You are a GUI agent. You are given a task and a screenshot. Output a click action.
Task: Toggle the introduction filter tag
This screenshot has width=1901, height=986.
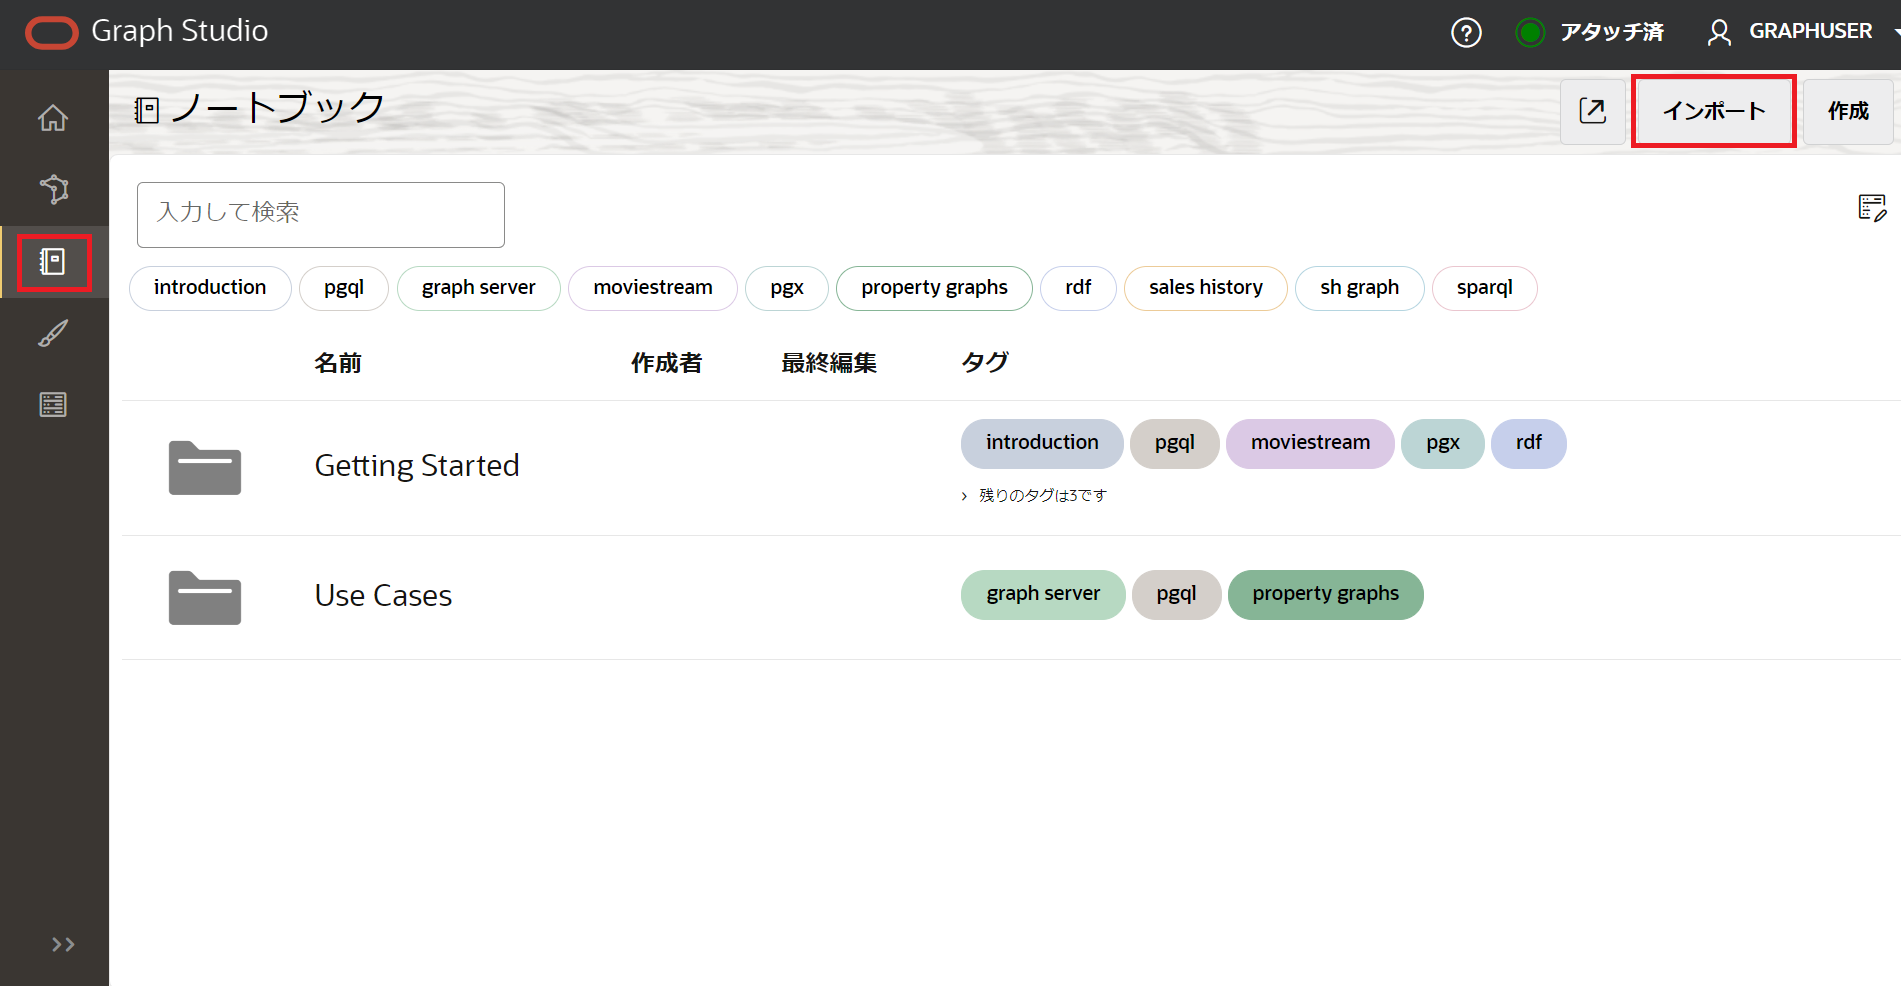tap(210, 288)
